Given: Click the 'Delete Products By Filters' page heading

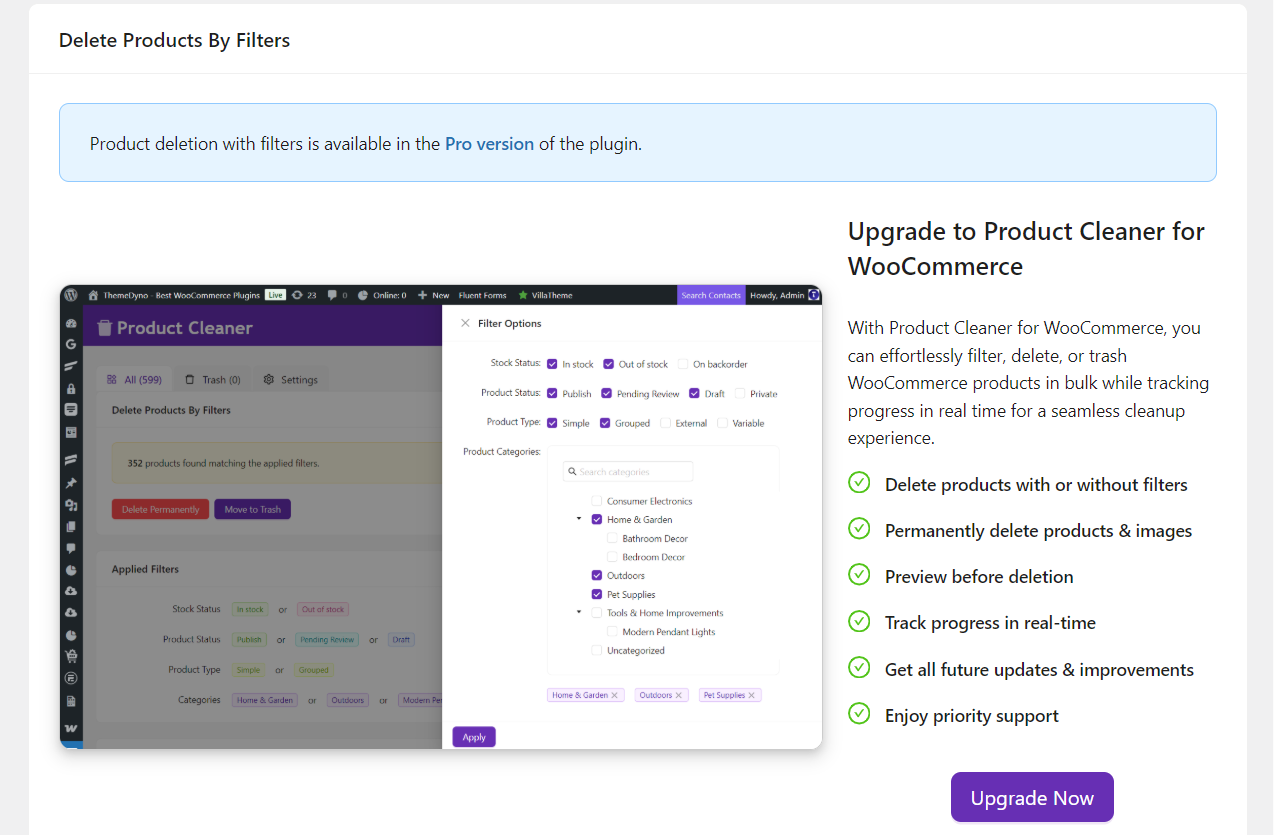Looking at the screenshot, I should 174,41.
